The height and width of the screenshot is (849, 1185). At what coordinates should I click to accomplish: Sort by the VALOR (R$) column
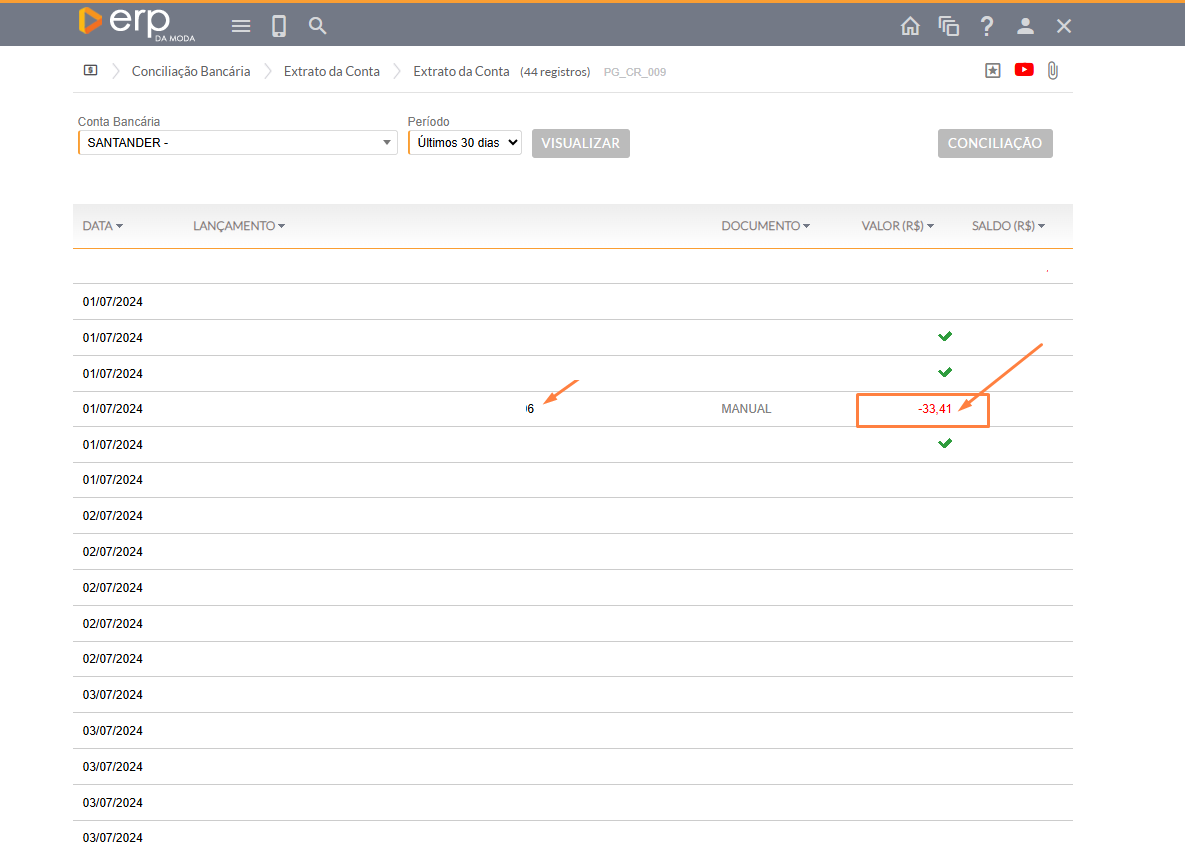click(x=897, y=226)
